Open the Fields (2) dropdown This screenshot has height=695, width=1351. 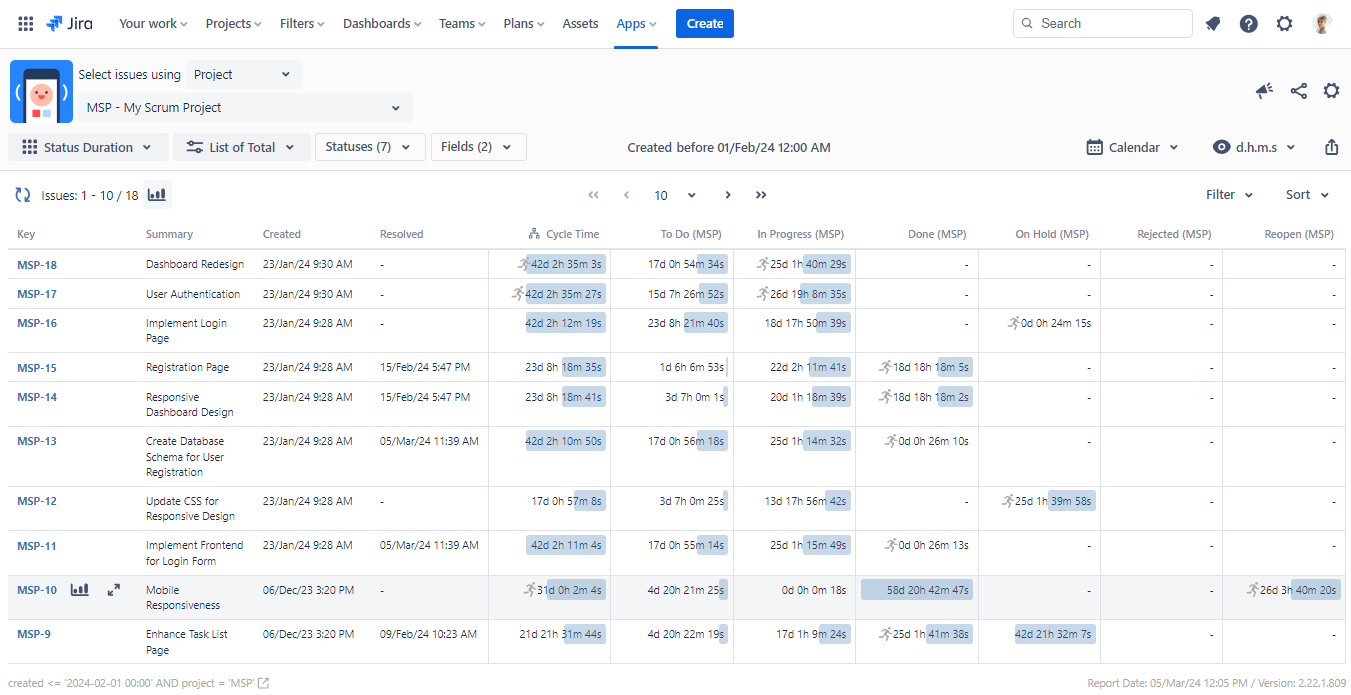(x=480, y=146)
